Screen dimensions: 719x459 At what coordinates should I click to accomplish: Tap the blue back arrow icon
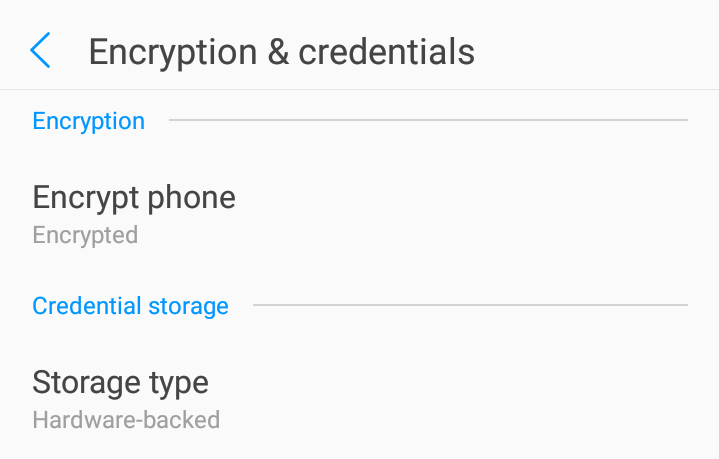(40, 50)
